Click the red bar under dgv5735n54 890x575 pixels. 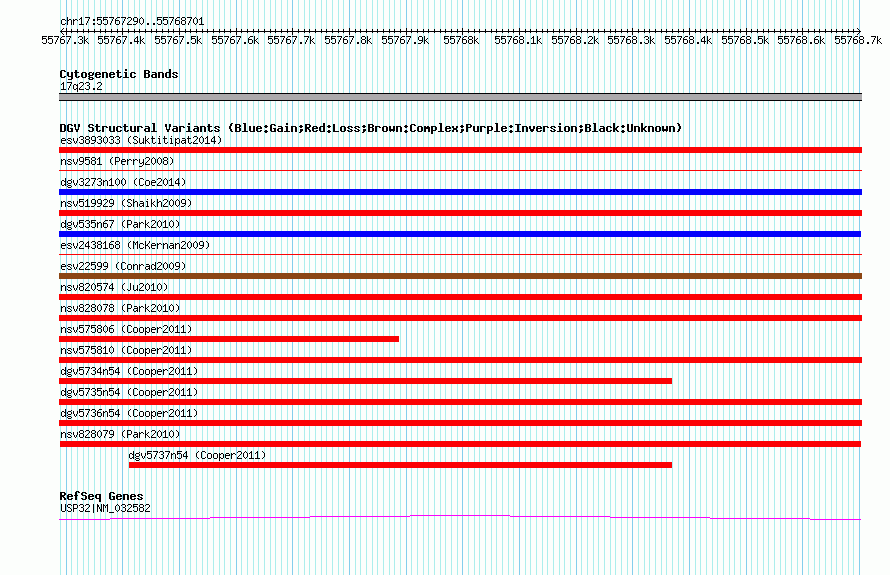coord(460,402)
